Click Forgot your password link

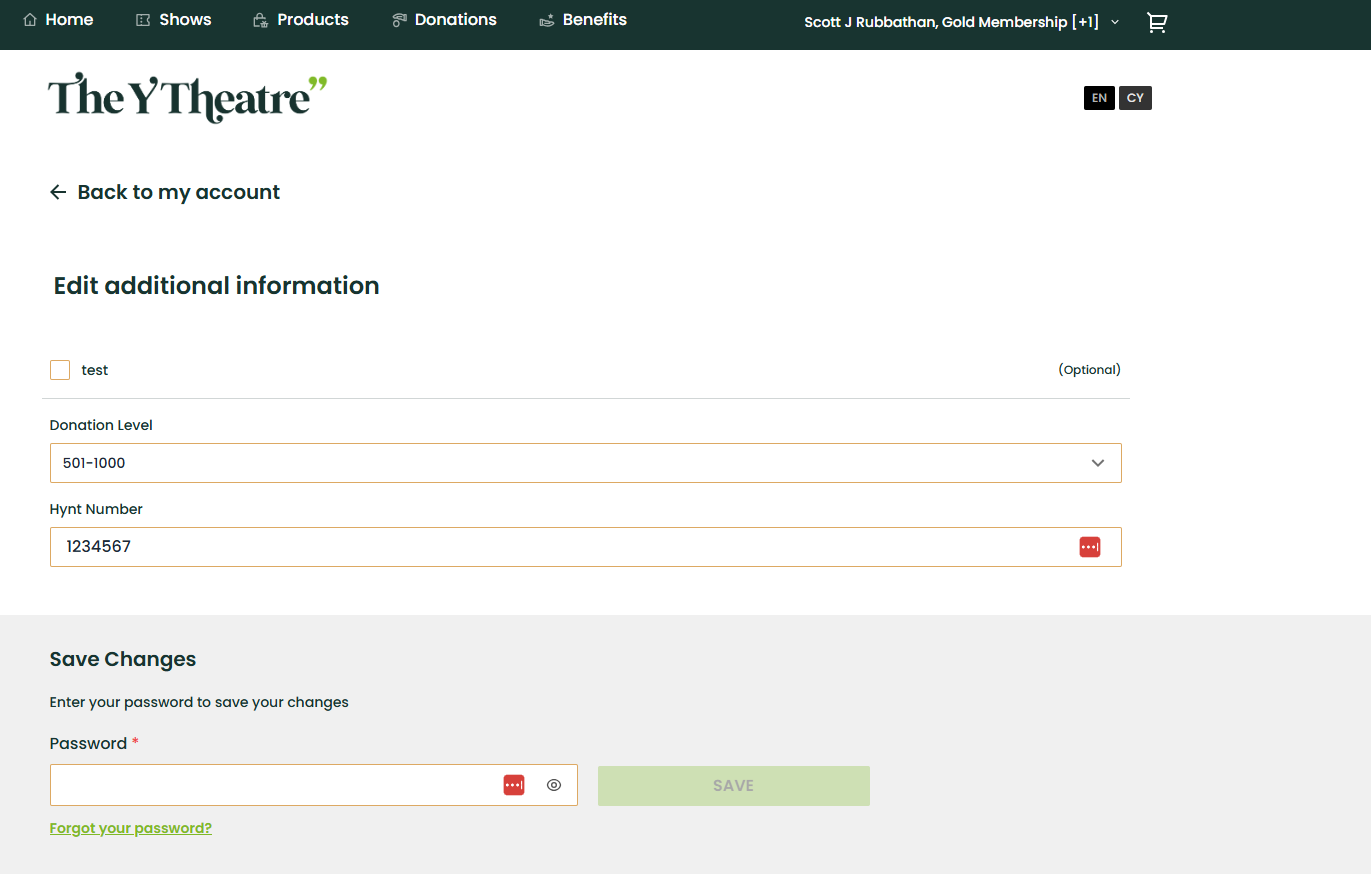(x=131, y=828)
